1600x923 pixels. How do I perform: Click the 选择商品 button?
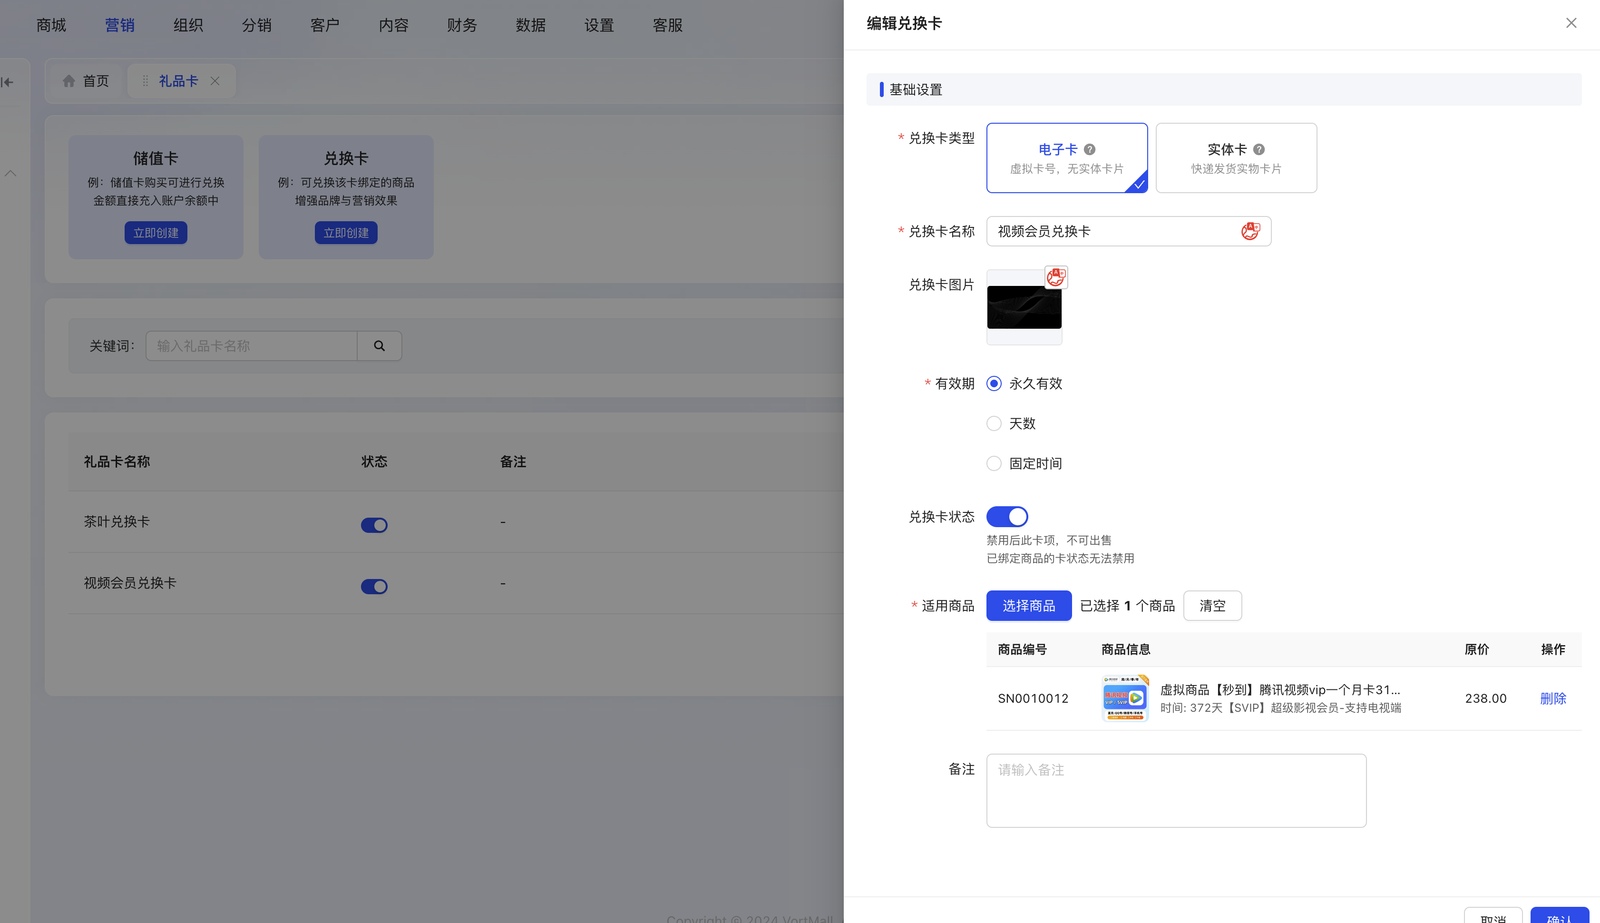[x=1028, y=606]
